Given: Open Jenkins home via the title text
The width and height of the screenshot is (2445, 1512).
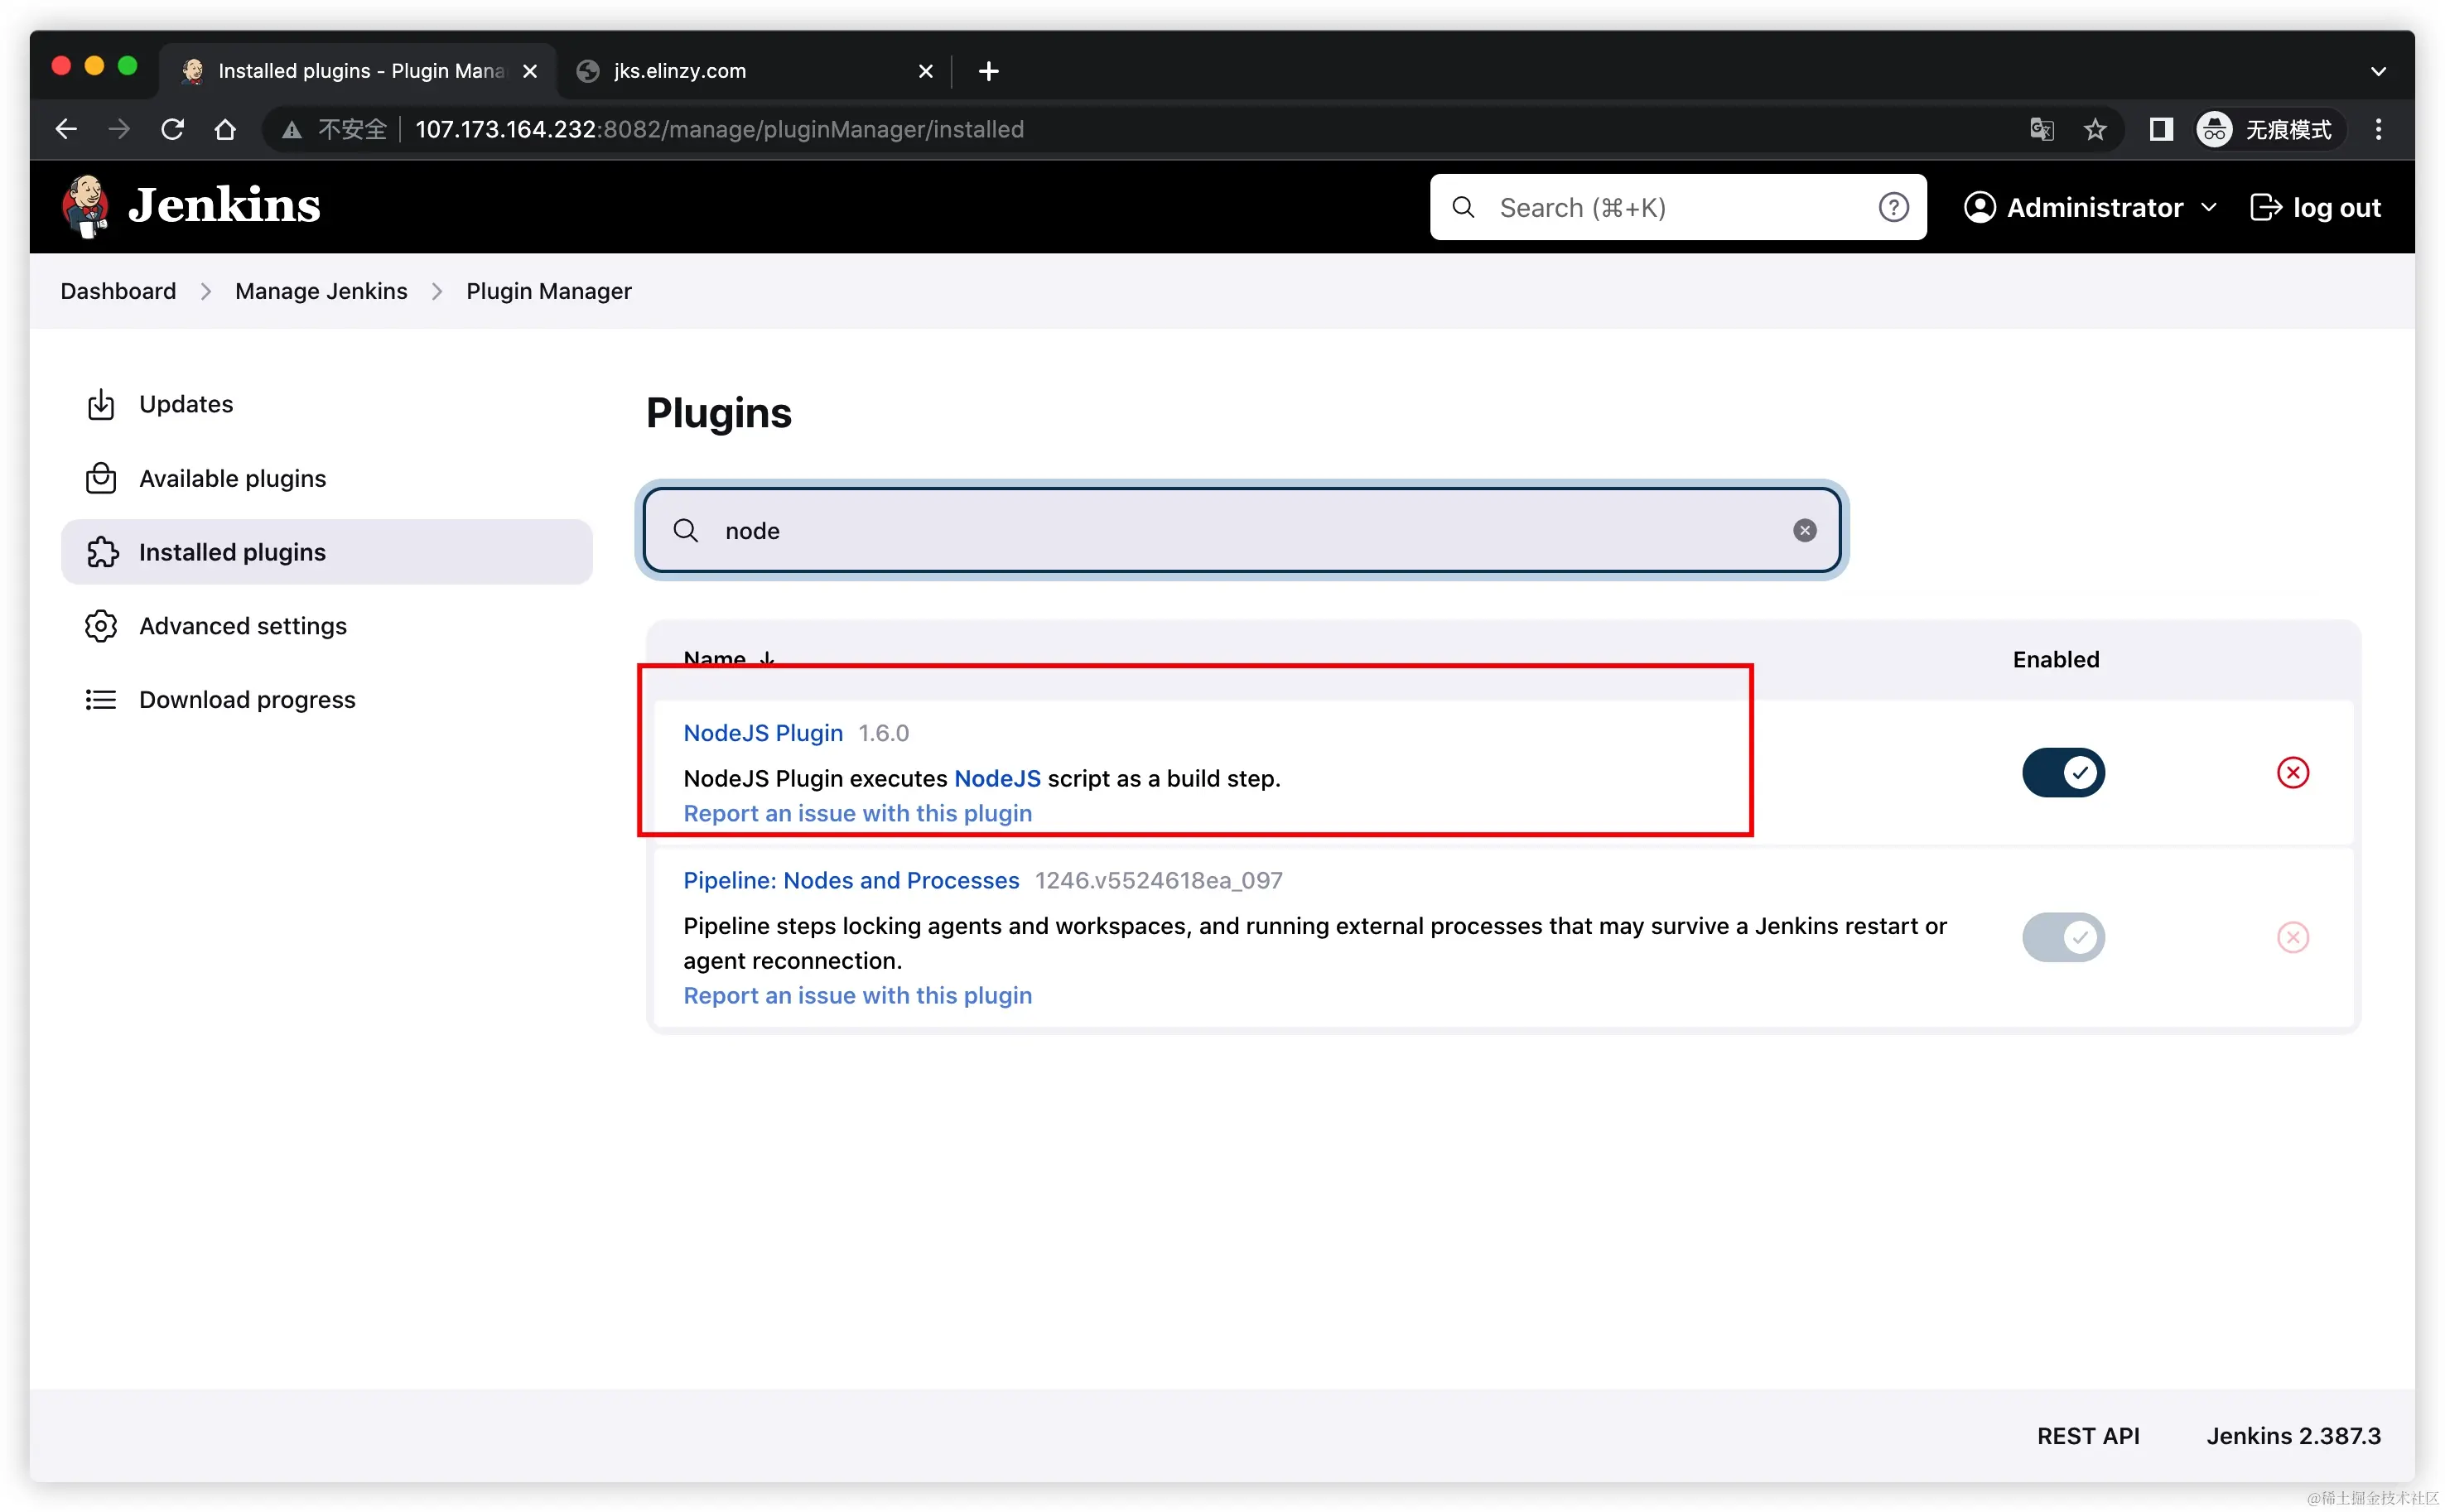Looking at the screenshot, I should [224, 206].
